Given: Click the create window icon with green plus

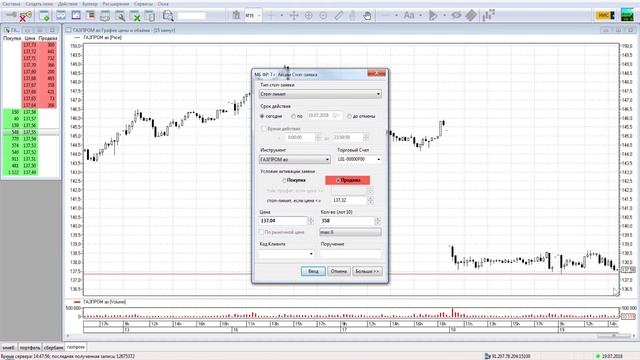Looking at the screenshot, I should 44,16.
